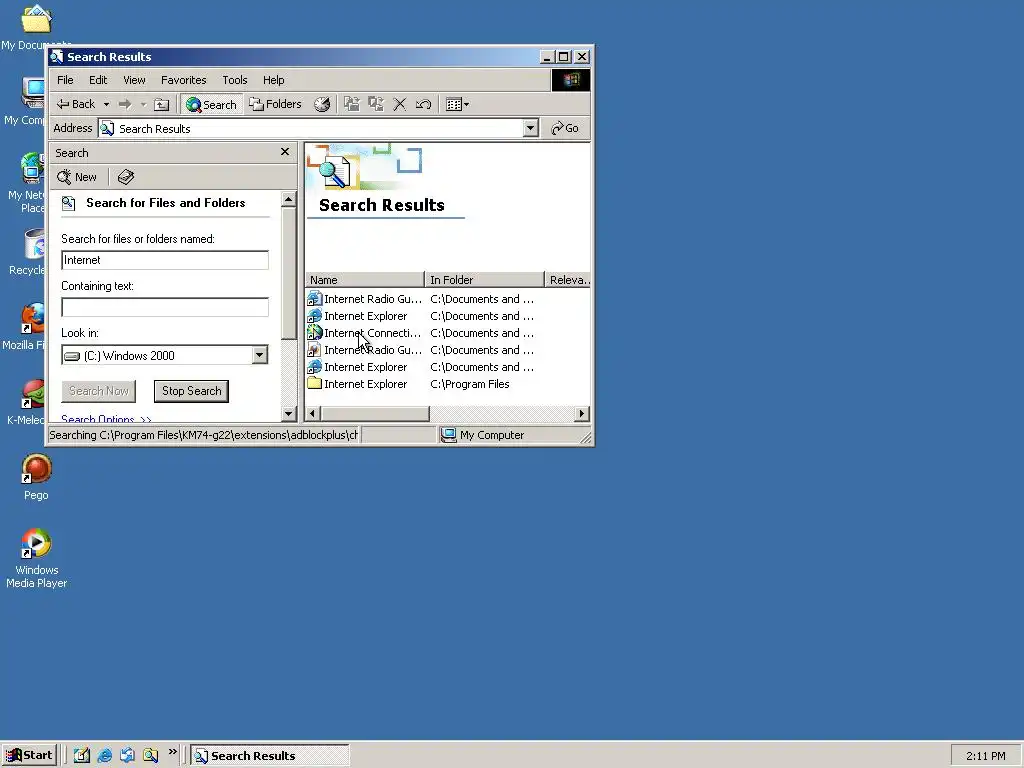Viewport: 1024px width, 768px height.
Task: Open the Recycle Bin desktop icon
Action: tap(26, 251)
